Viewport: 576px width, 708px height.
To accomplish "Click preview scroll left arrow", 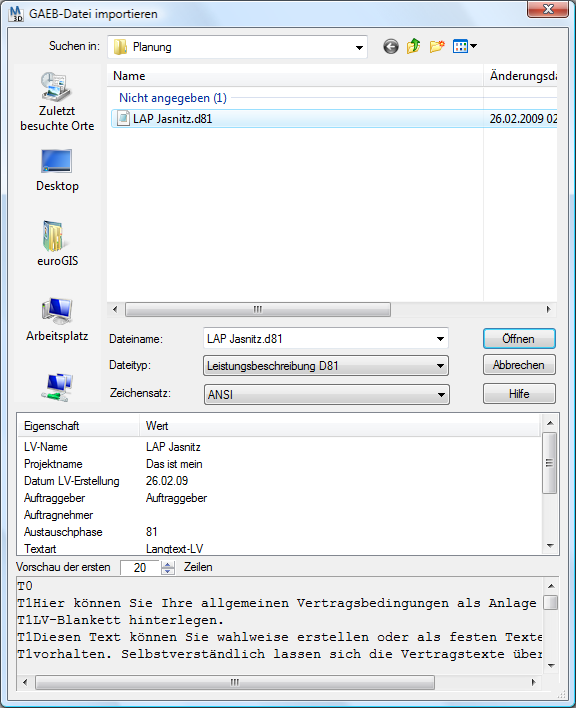I will 25,682.
